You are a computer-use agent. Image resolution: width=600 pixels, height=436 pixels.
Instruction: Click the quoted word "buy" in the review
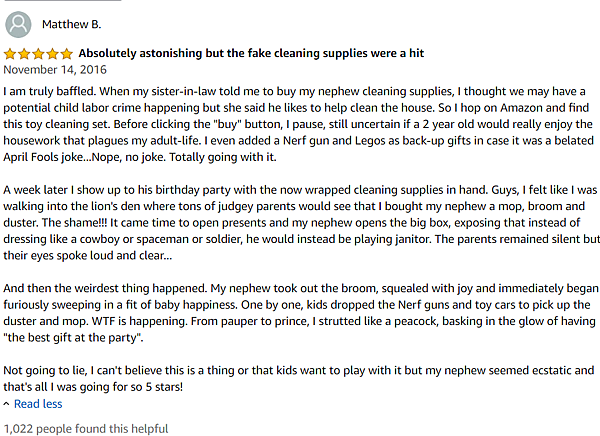click(228, 124)
